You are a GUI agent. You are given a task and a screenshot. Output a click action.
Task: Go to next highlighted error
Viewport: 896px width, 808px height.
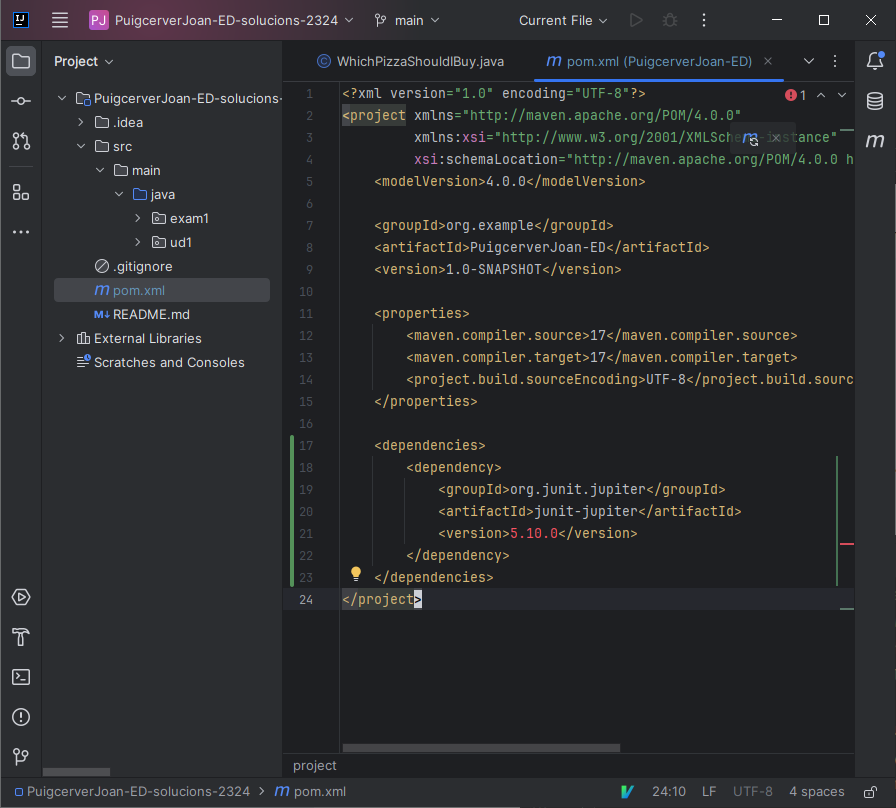pos(842,95)
